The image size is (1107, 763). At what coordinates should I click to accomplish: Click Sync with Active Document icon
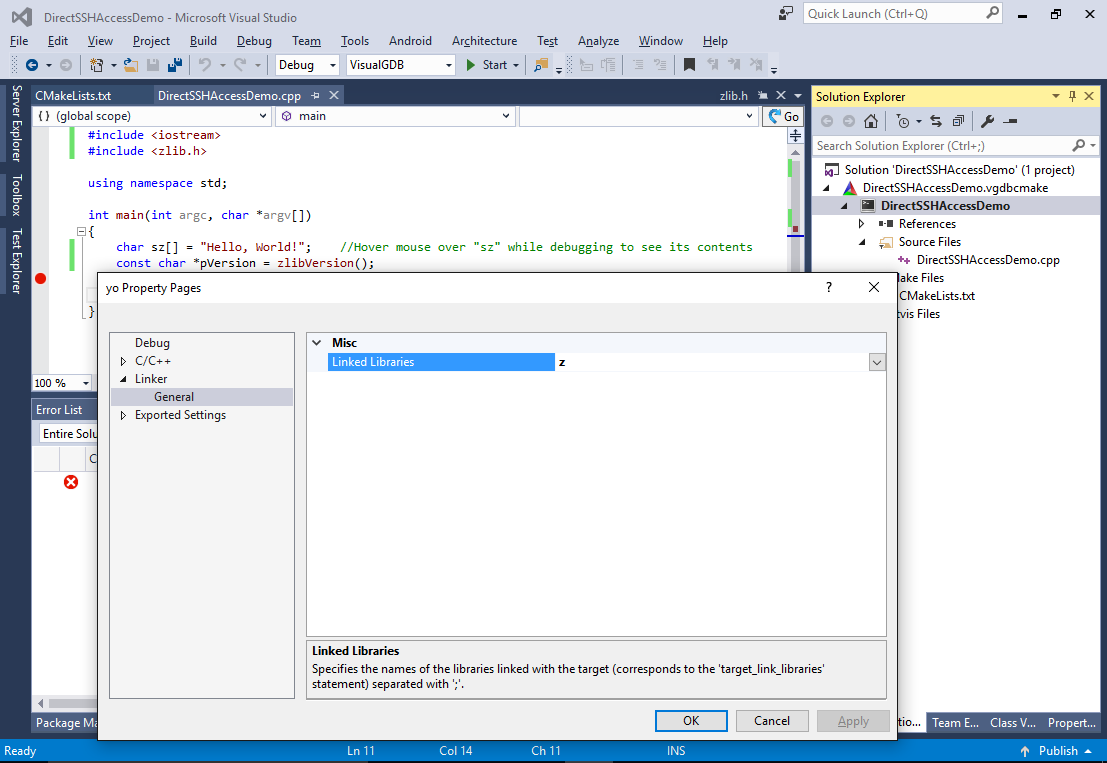click(x=936, y=121)
